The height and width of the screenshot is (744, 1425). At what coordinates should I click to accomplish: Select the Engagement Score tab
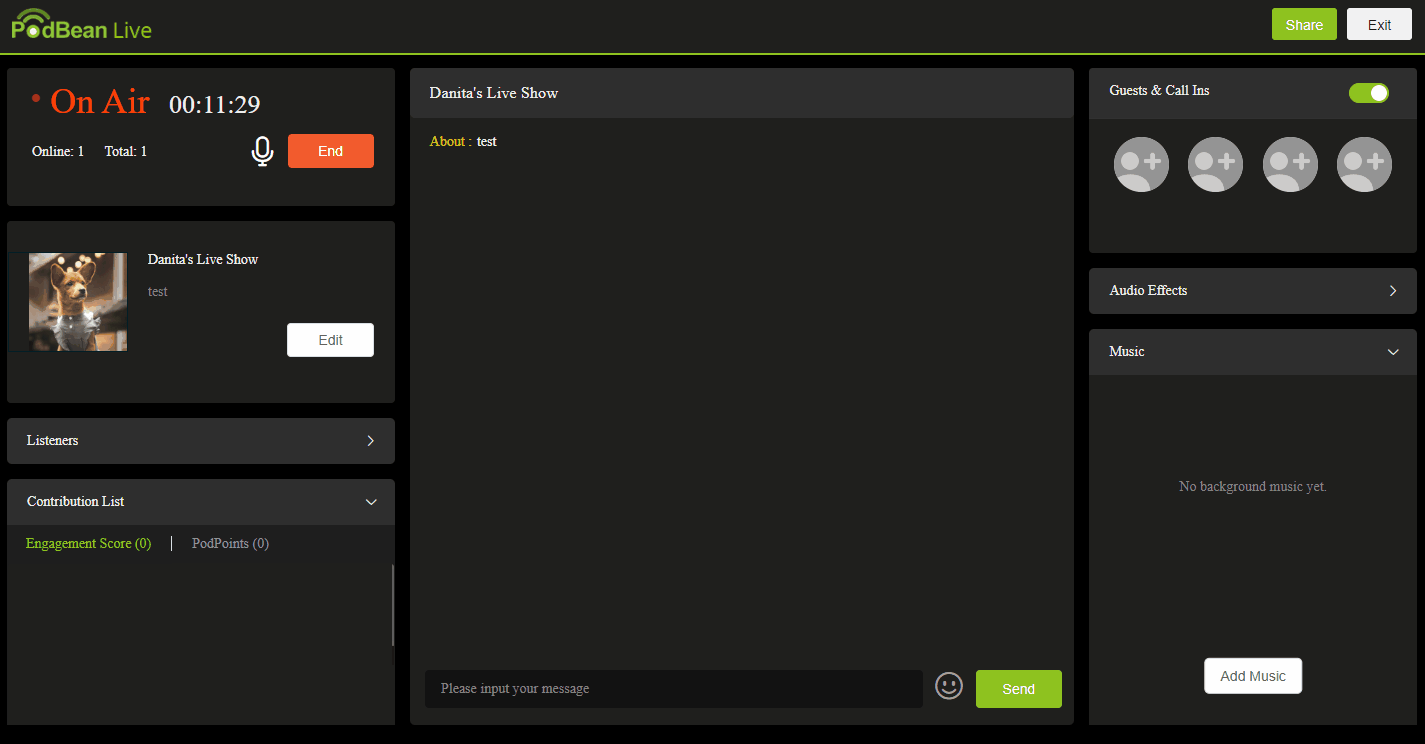[x=88, y=544]
